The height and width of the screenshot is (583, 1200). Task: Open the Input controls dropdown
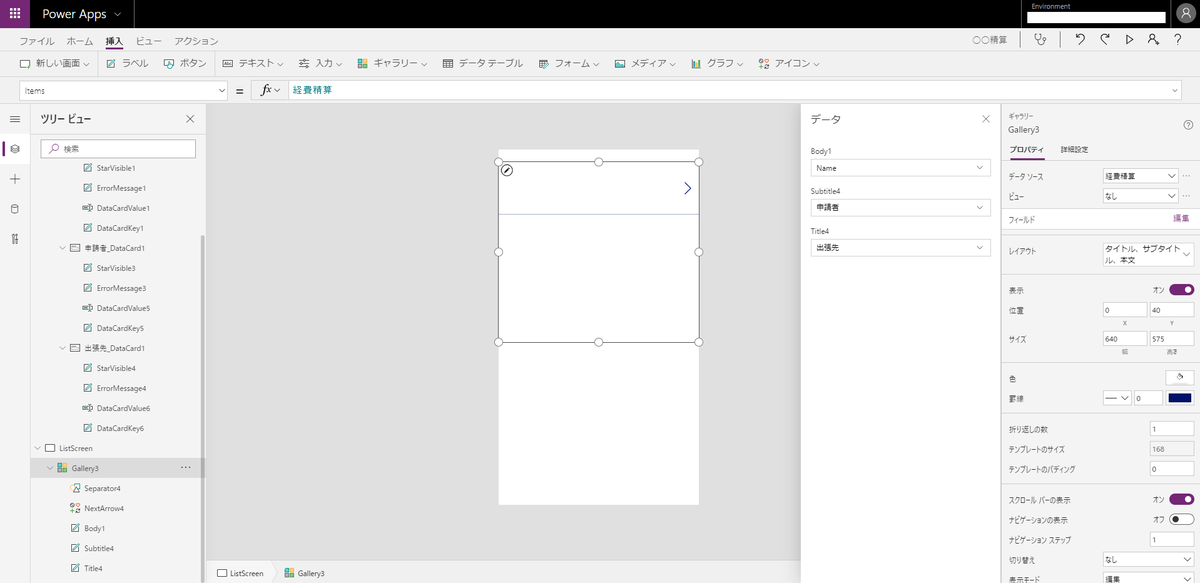coord(321,63)
